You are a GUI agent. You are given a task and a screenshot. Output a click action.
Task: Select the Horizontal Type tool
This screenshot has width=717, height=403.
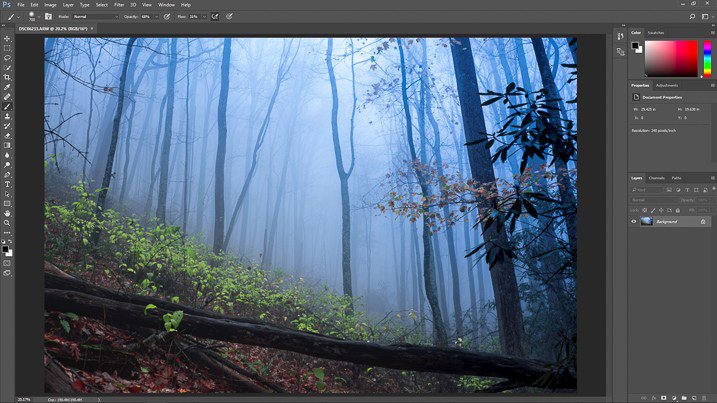(7, 184)
